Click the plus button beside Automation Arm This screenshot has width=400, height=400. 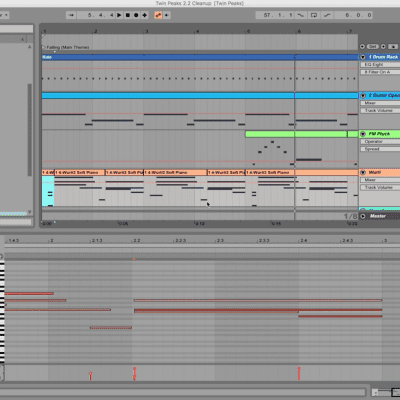click(x=166, y=15)
